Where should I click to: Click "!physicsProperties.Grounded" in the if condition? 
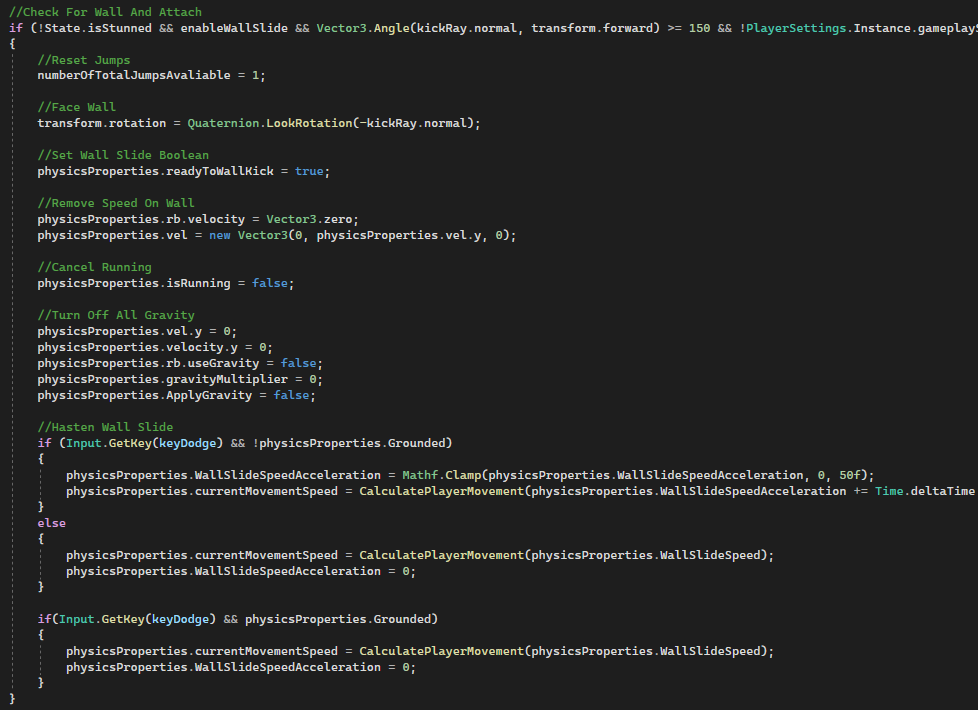coord(349,443)
